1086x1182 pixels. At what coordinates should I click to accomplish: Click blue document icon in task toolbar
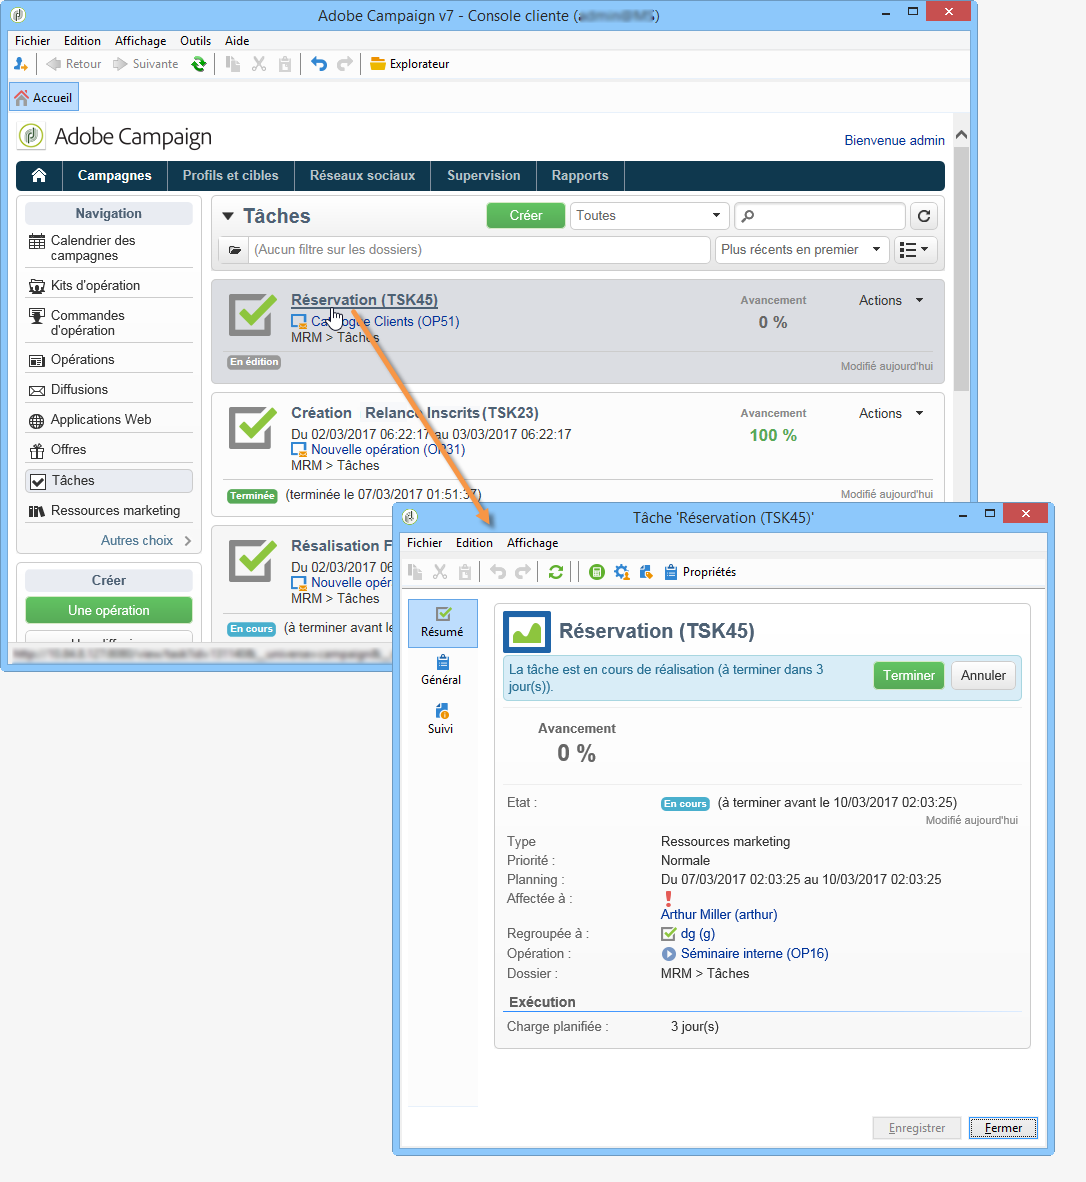[x=646, y=572]
